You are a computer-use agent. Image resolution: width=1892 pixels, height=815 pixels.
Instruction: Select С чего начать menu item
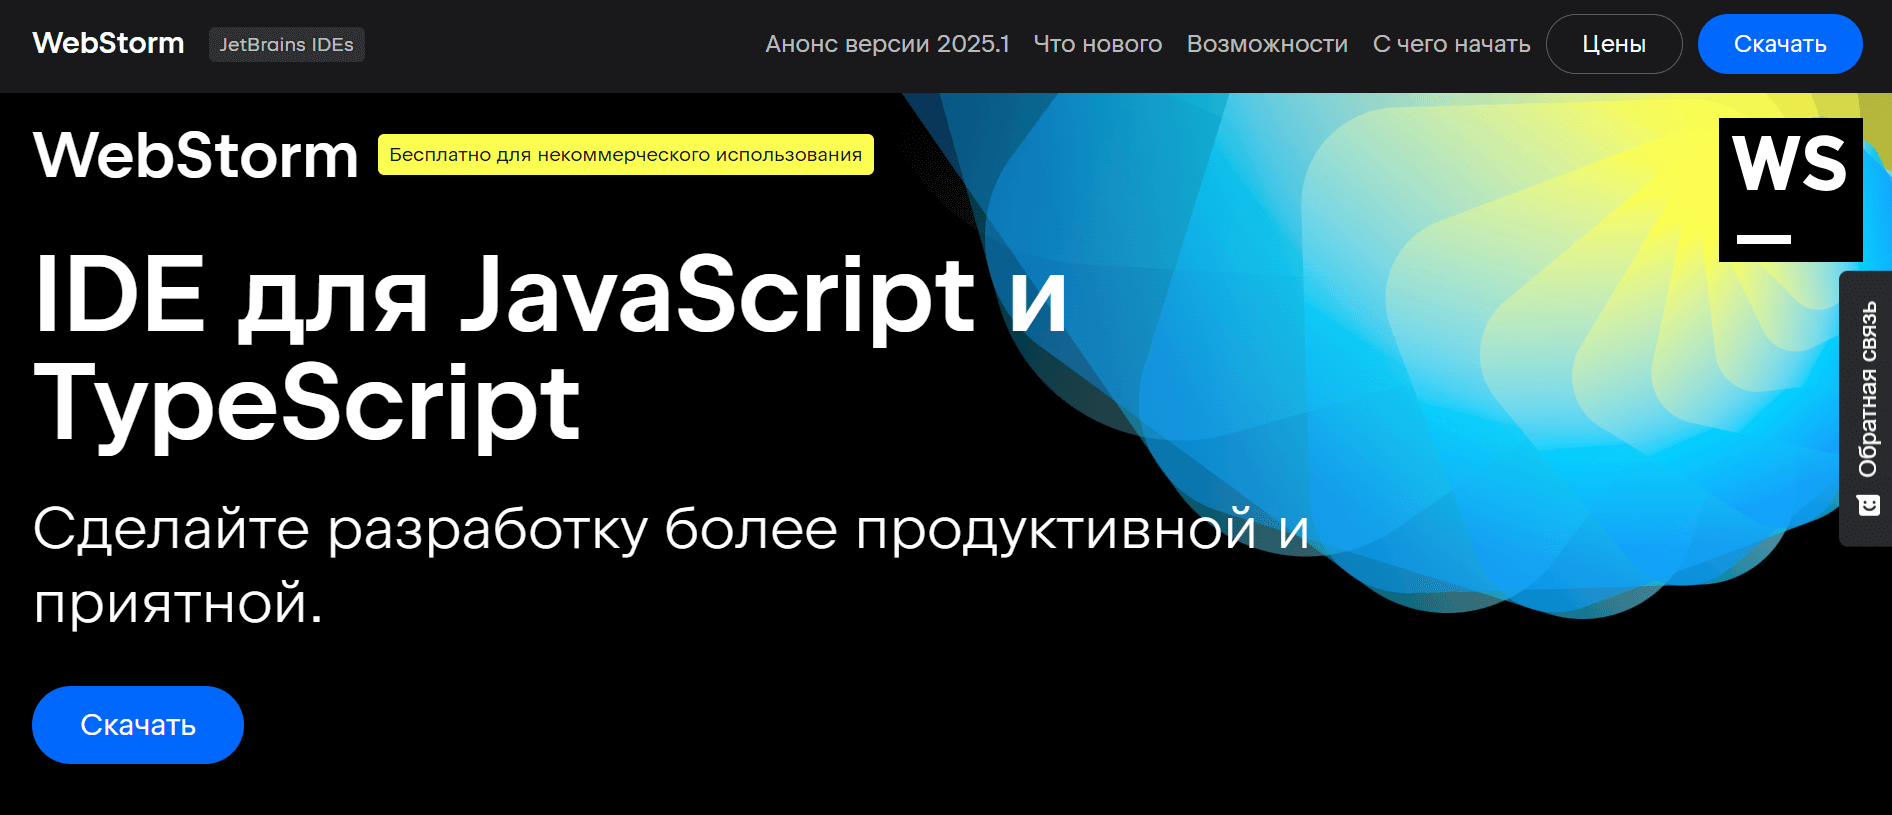pyautogui.click(x=1451, y=44)
